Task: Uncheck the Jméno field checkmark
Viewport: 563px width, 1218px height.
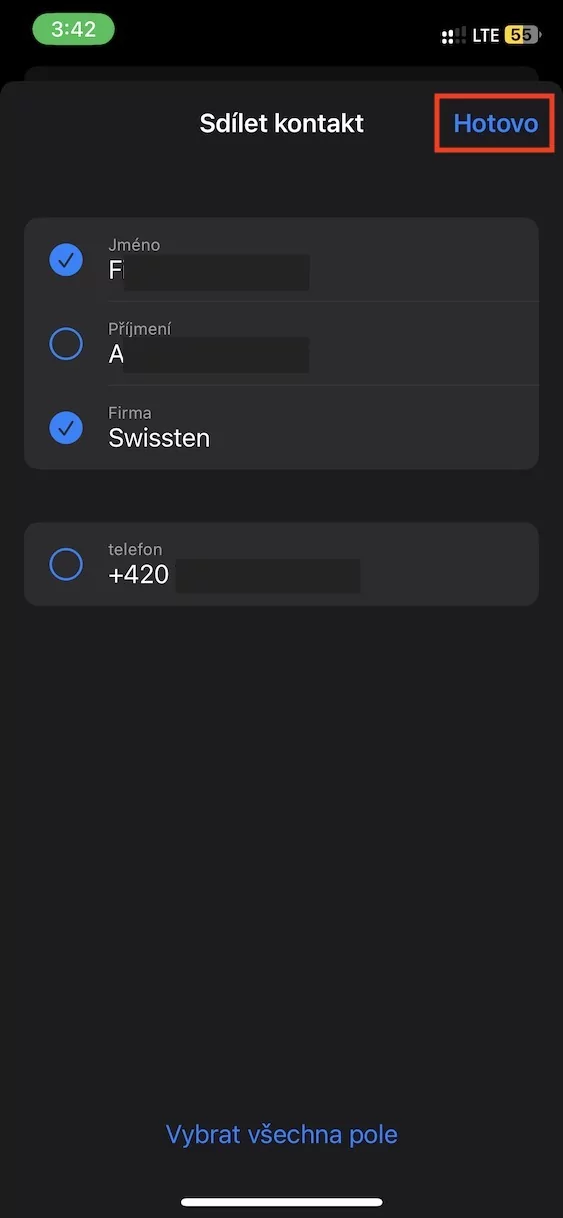Action: click(x=66, y=260)
